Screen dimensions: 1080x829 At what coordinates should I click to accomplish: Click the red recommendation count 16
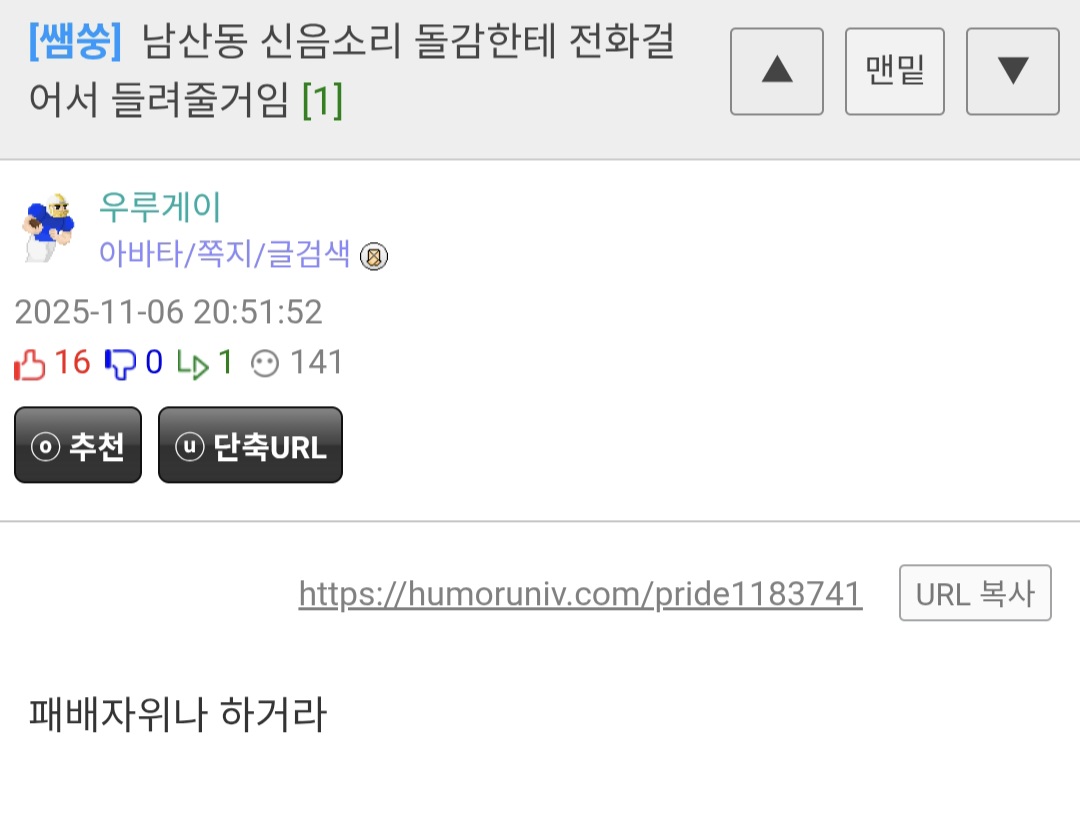pos(72,362)
